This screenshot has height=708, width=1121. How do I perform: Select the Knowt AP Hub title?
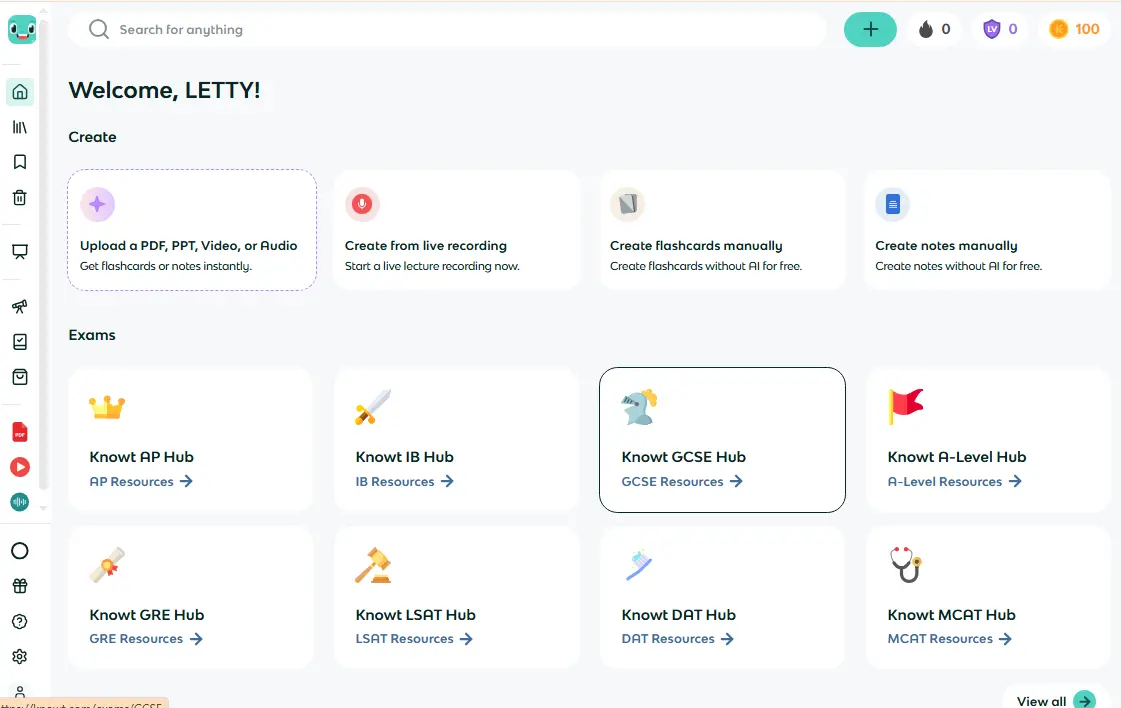[142, 457]
